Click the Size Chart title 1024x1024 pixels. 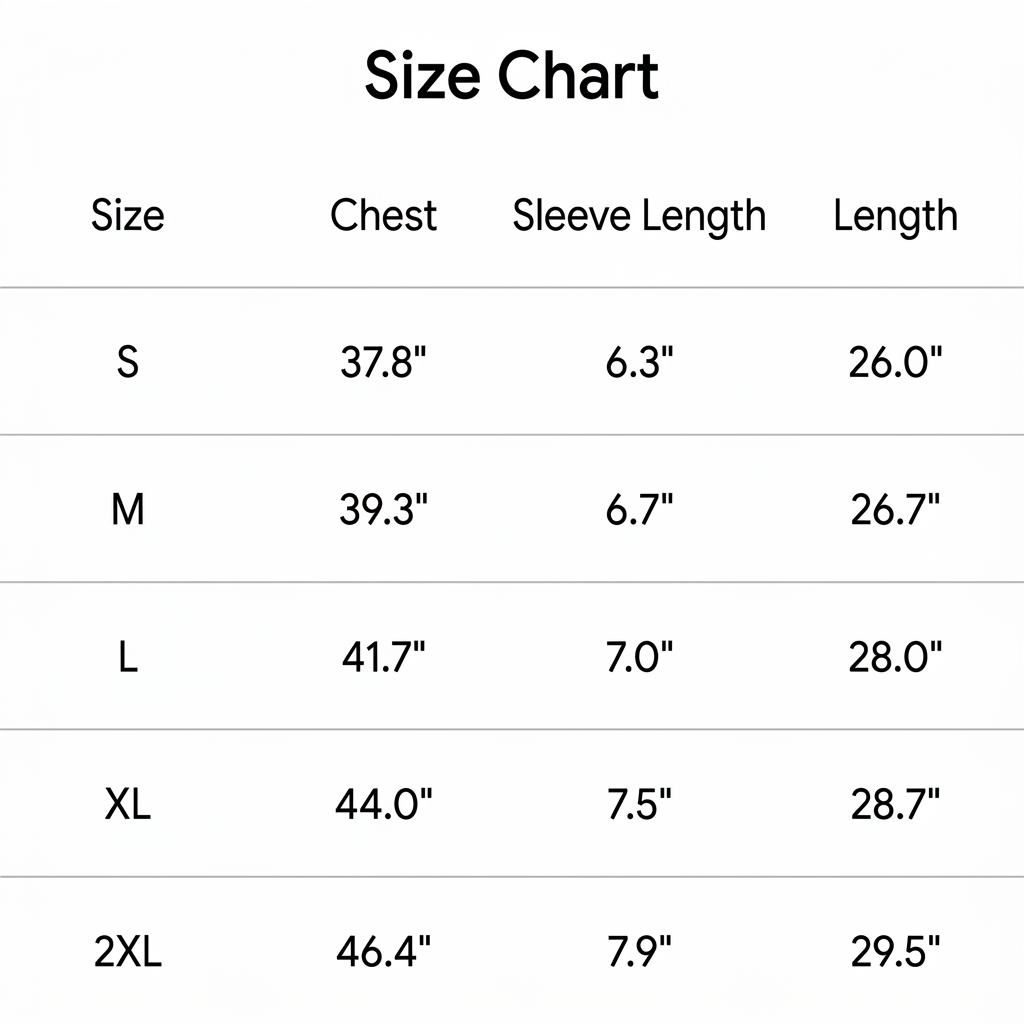tap(512, 76)
